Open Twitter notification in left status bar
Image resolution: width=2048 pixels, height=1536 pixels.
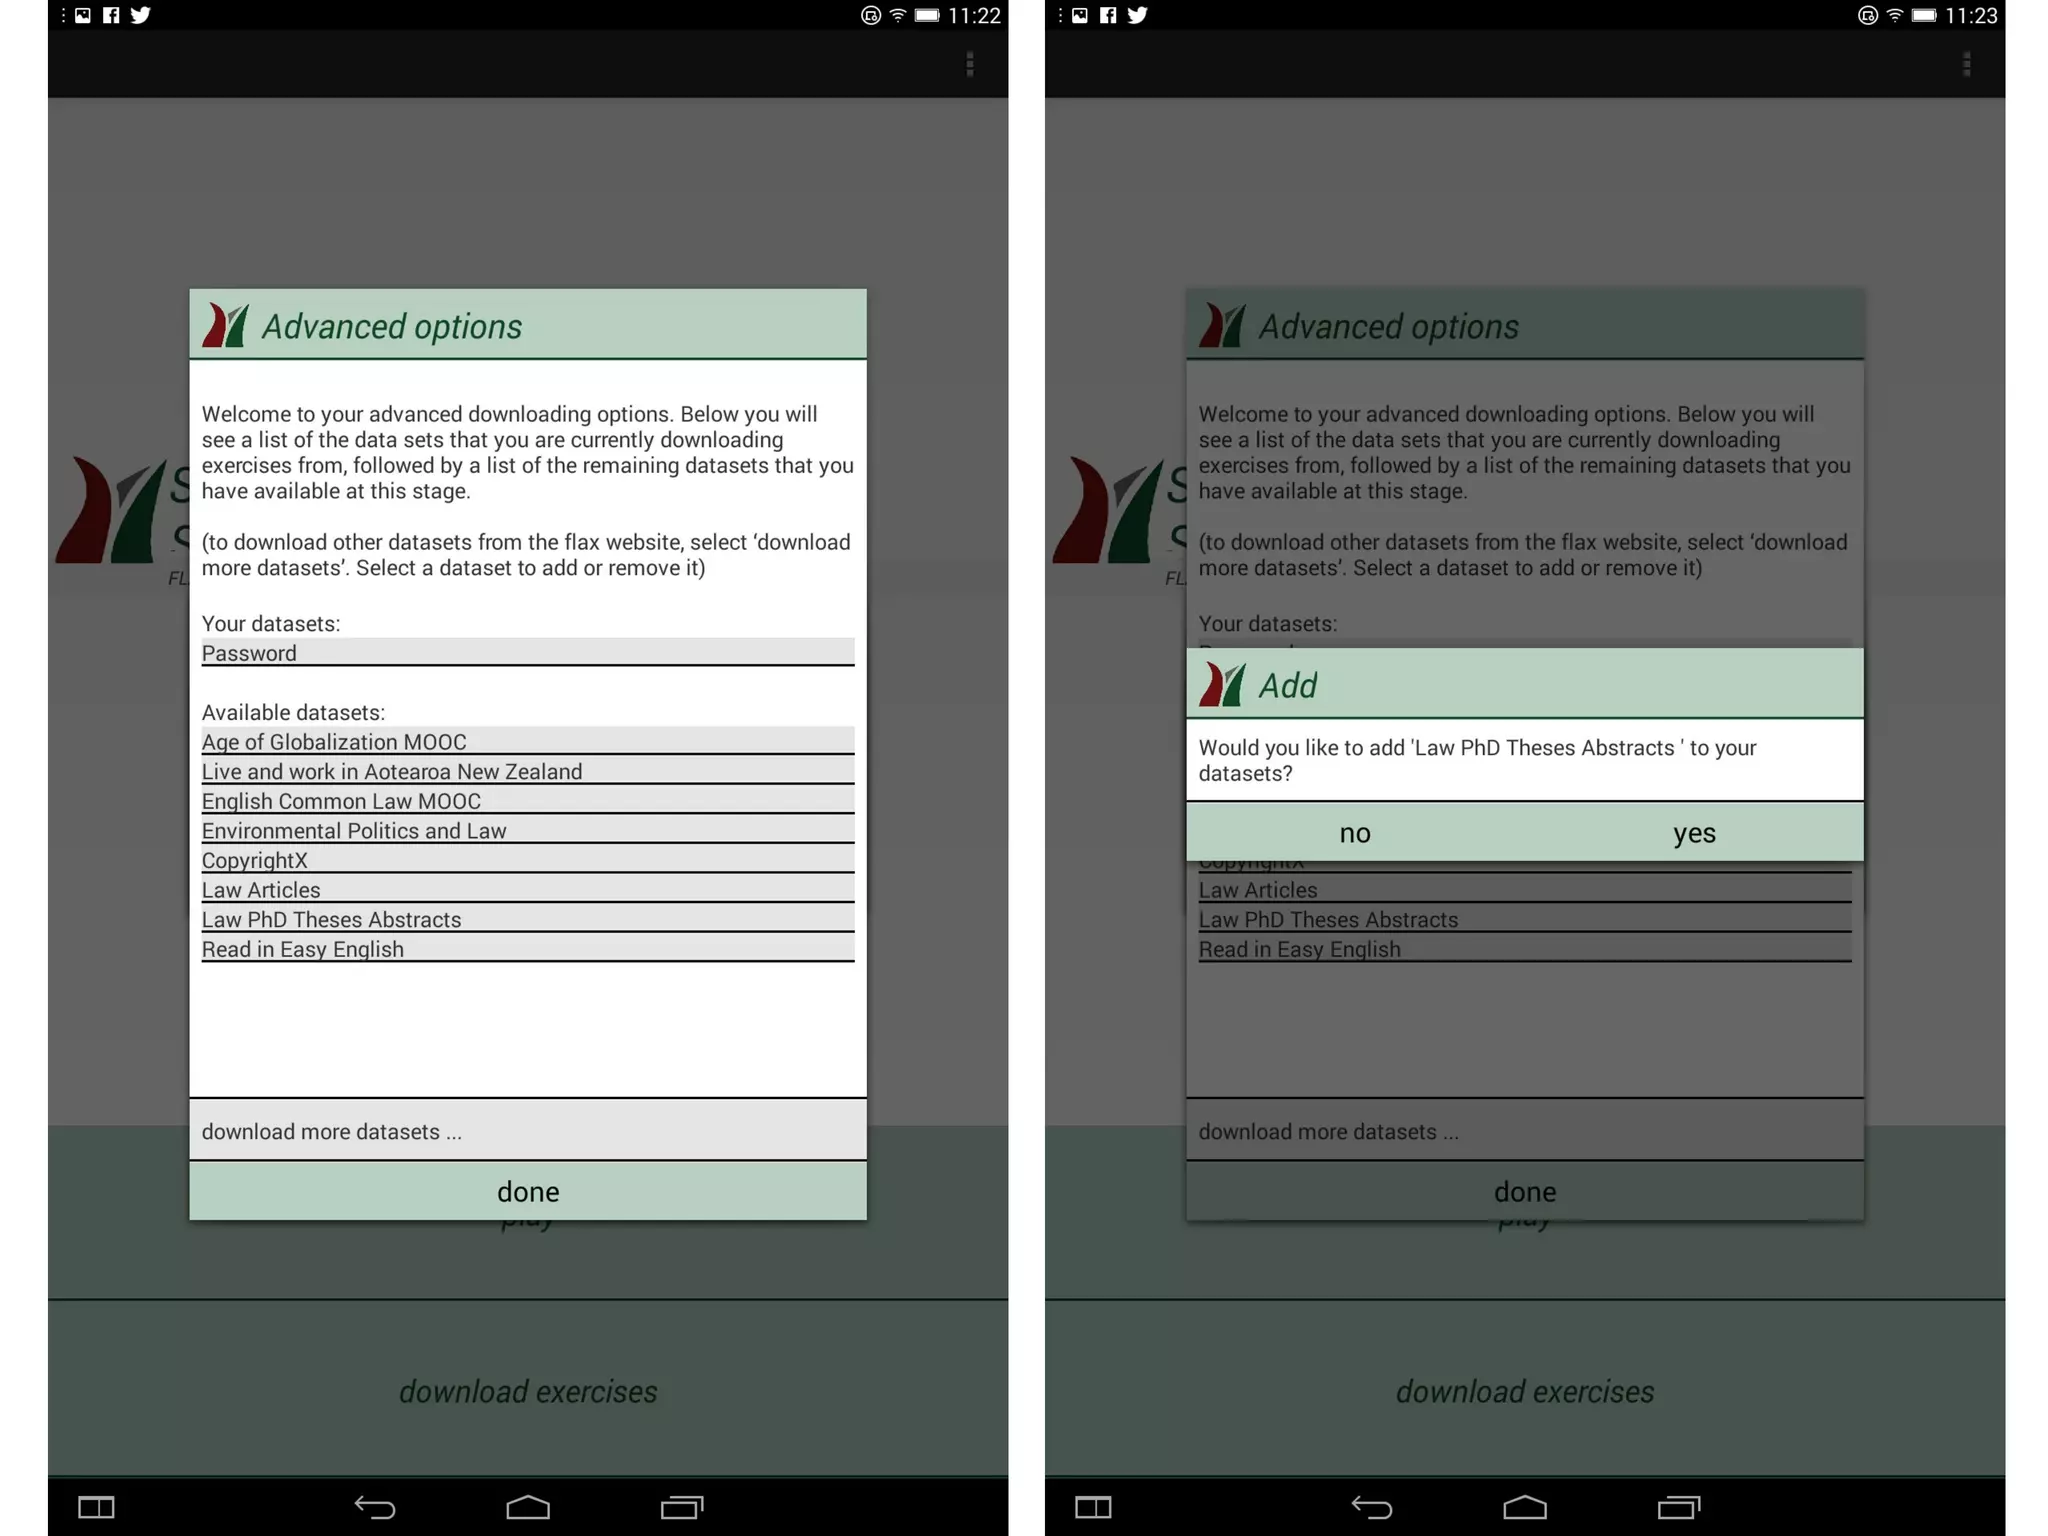tap(140, 15)
